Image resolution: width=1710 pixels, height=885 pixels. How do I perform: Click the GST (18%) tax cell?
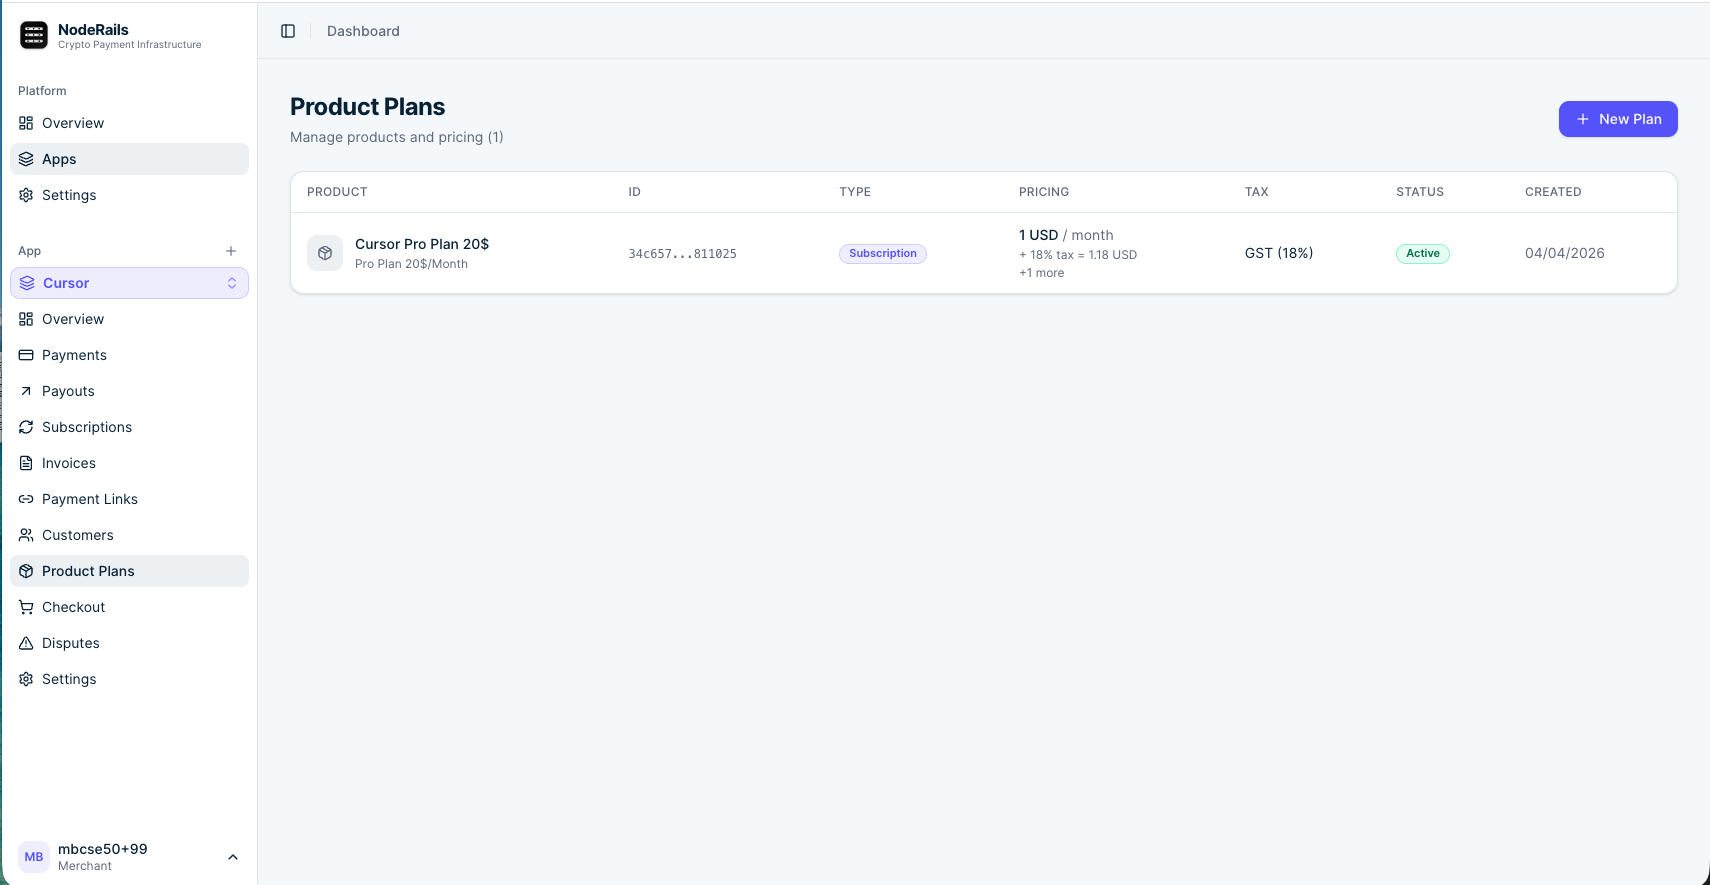click(1279, 253)
